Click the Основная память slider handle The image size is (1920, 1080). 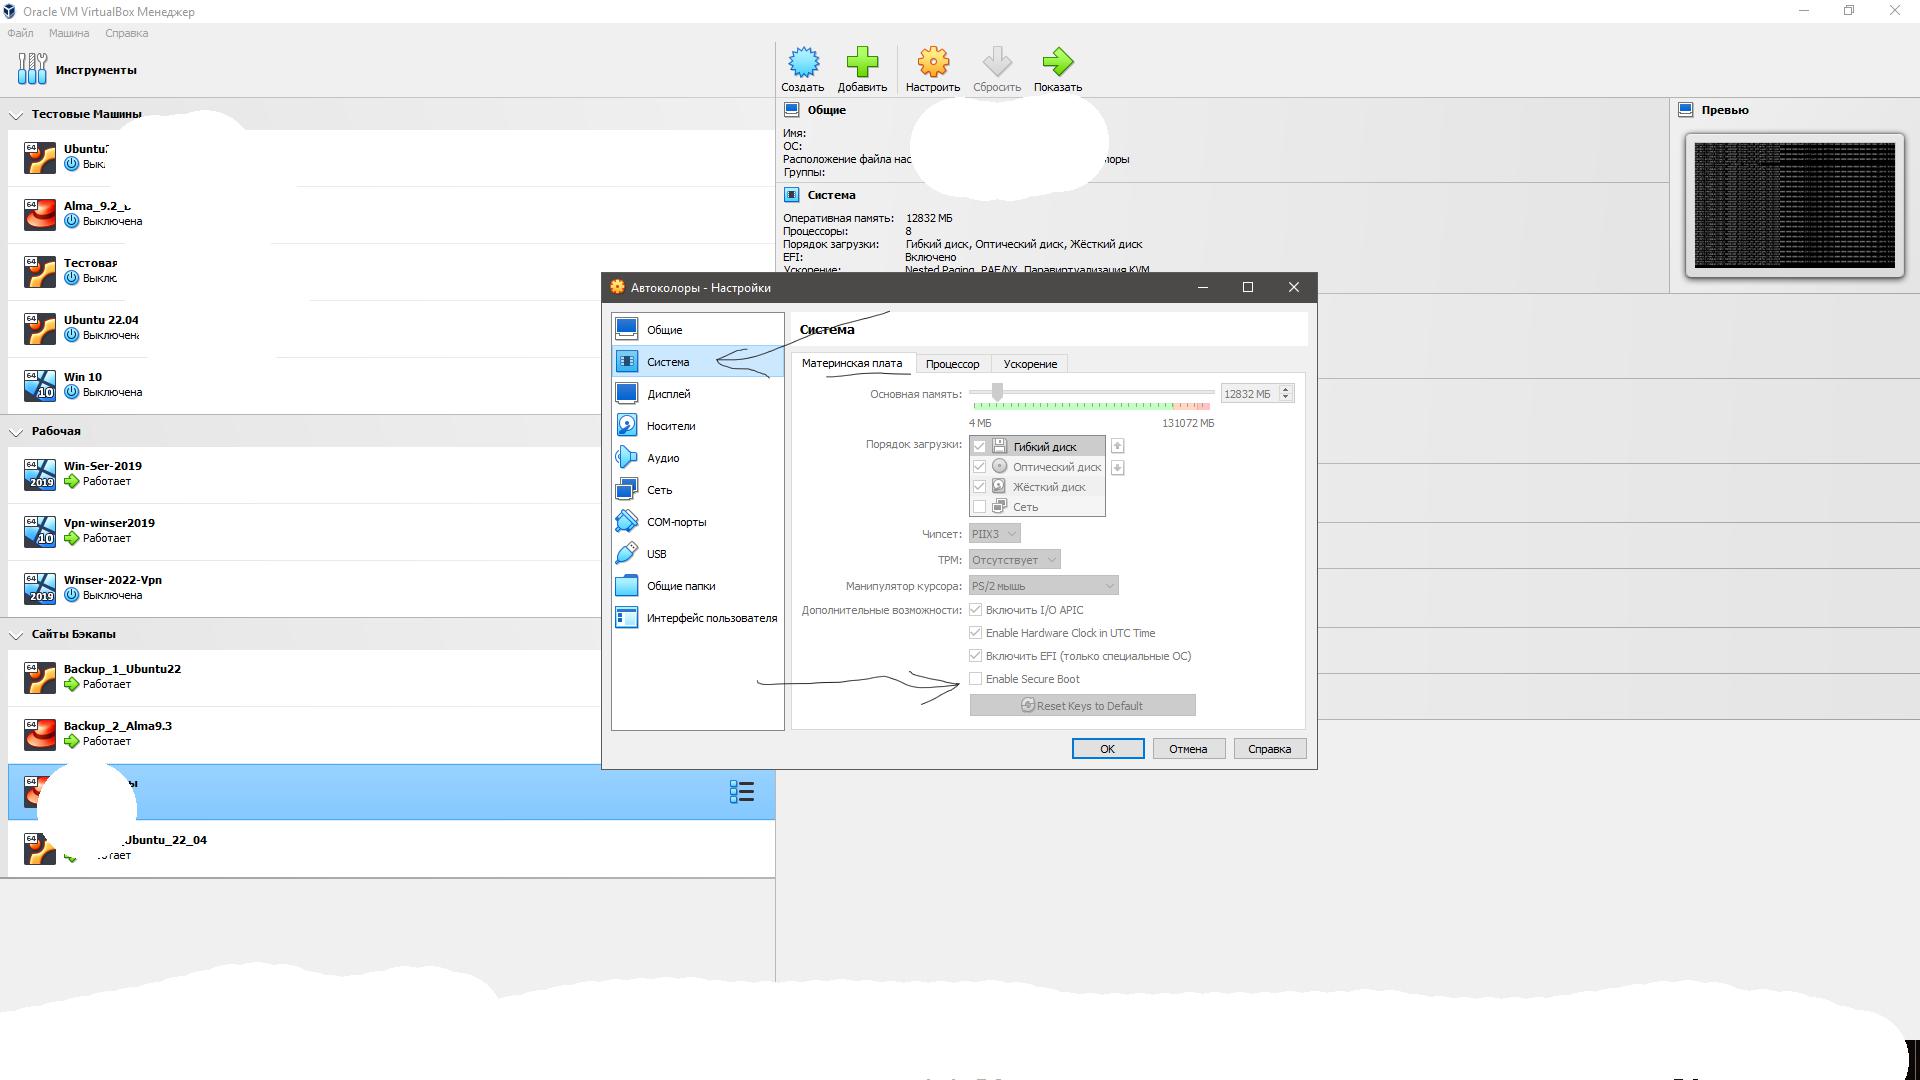pyautogui.click(x=997, y=392)
